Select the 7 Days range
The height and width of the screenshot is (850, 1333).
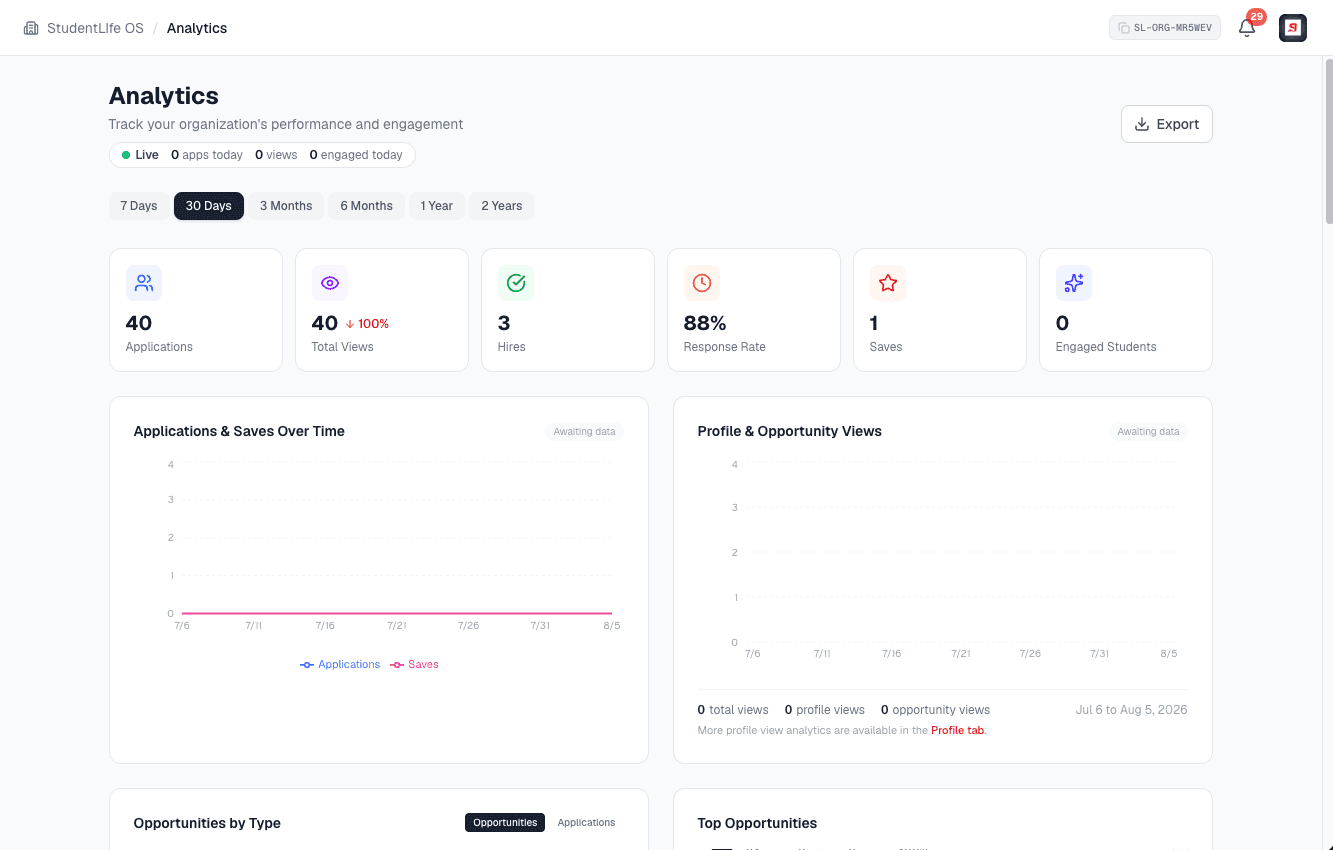139,206
